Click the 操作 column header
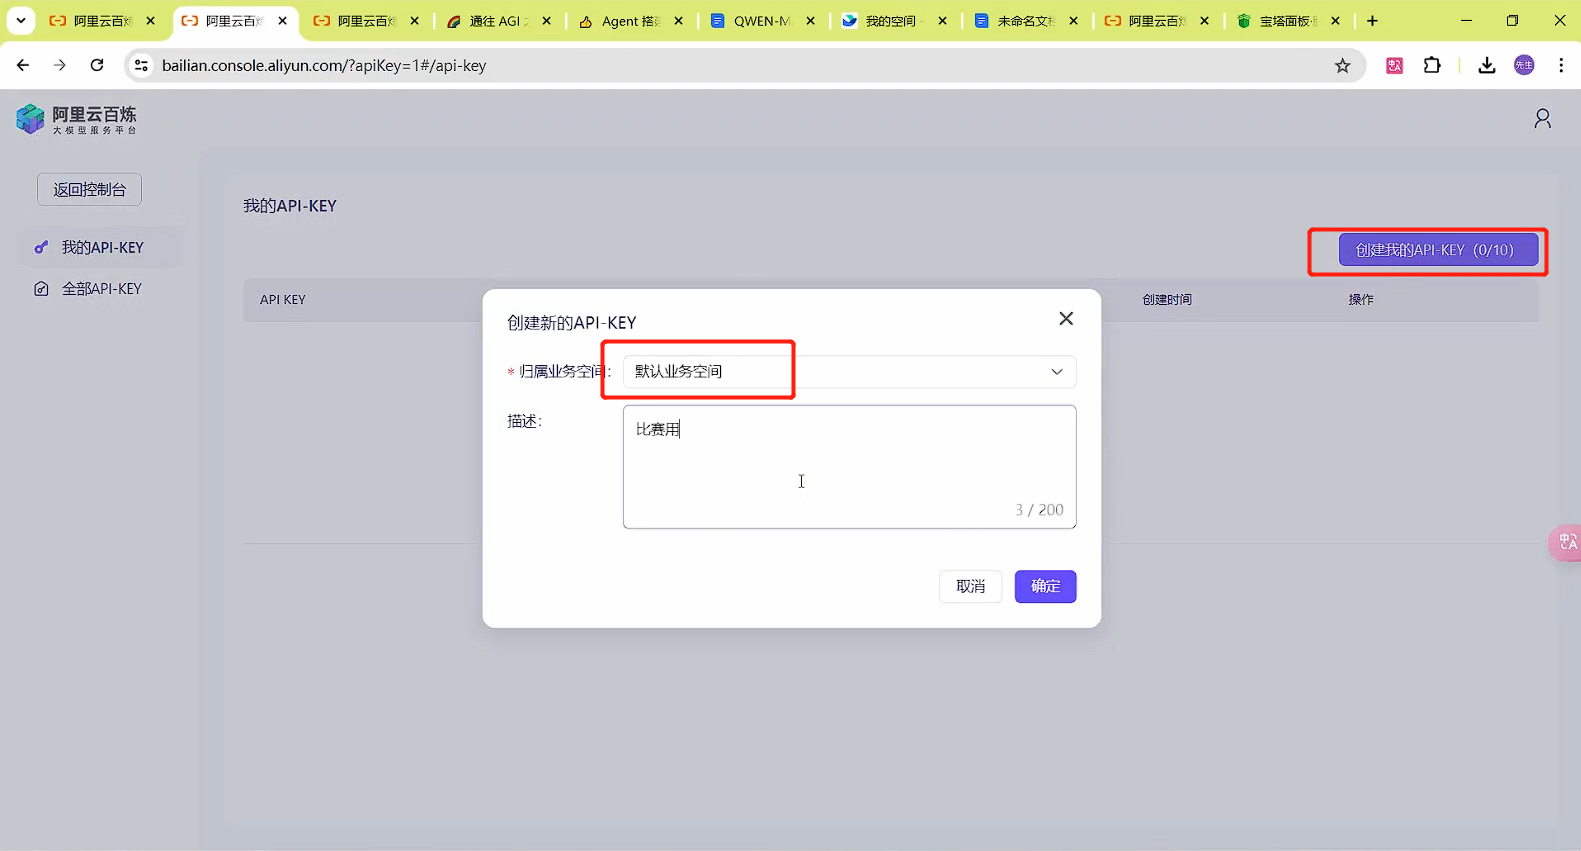Screen dimensions: 1581x851 pyautogui.click(x=1361, y=300)
